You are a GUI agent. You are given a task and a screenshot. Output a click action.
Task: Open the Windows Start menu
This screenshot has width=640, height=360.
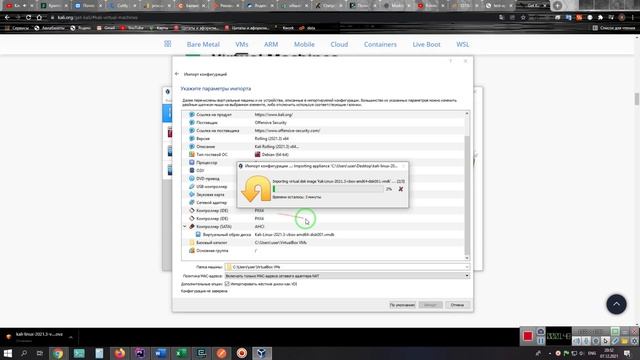[x=8, y=353]
